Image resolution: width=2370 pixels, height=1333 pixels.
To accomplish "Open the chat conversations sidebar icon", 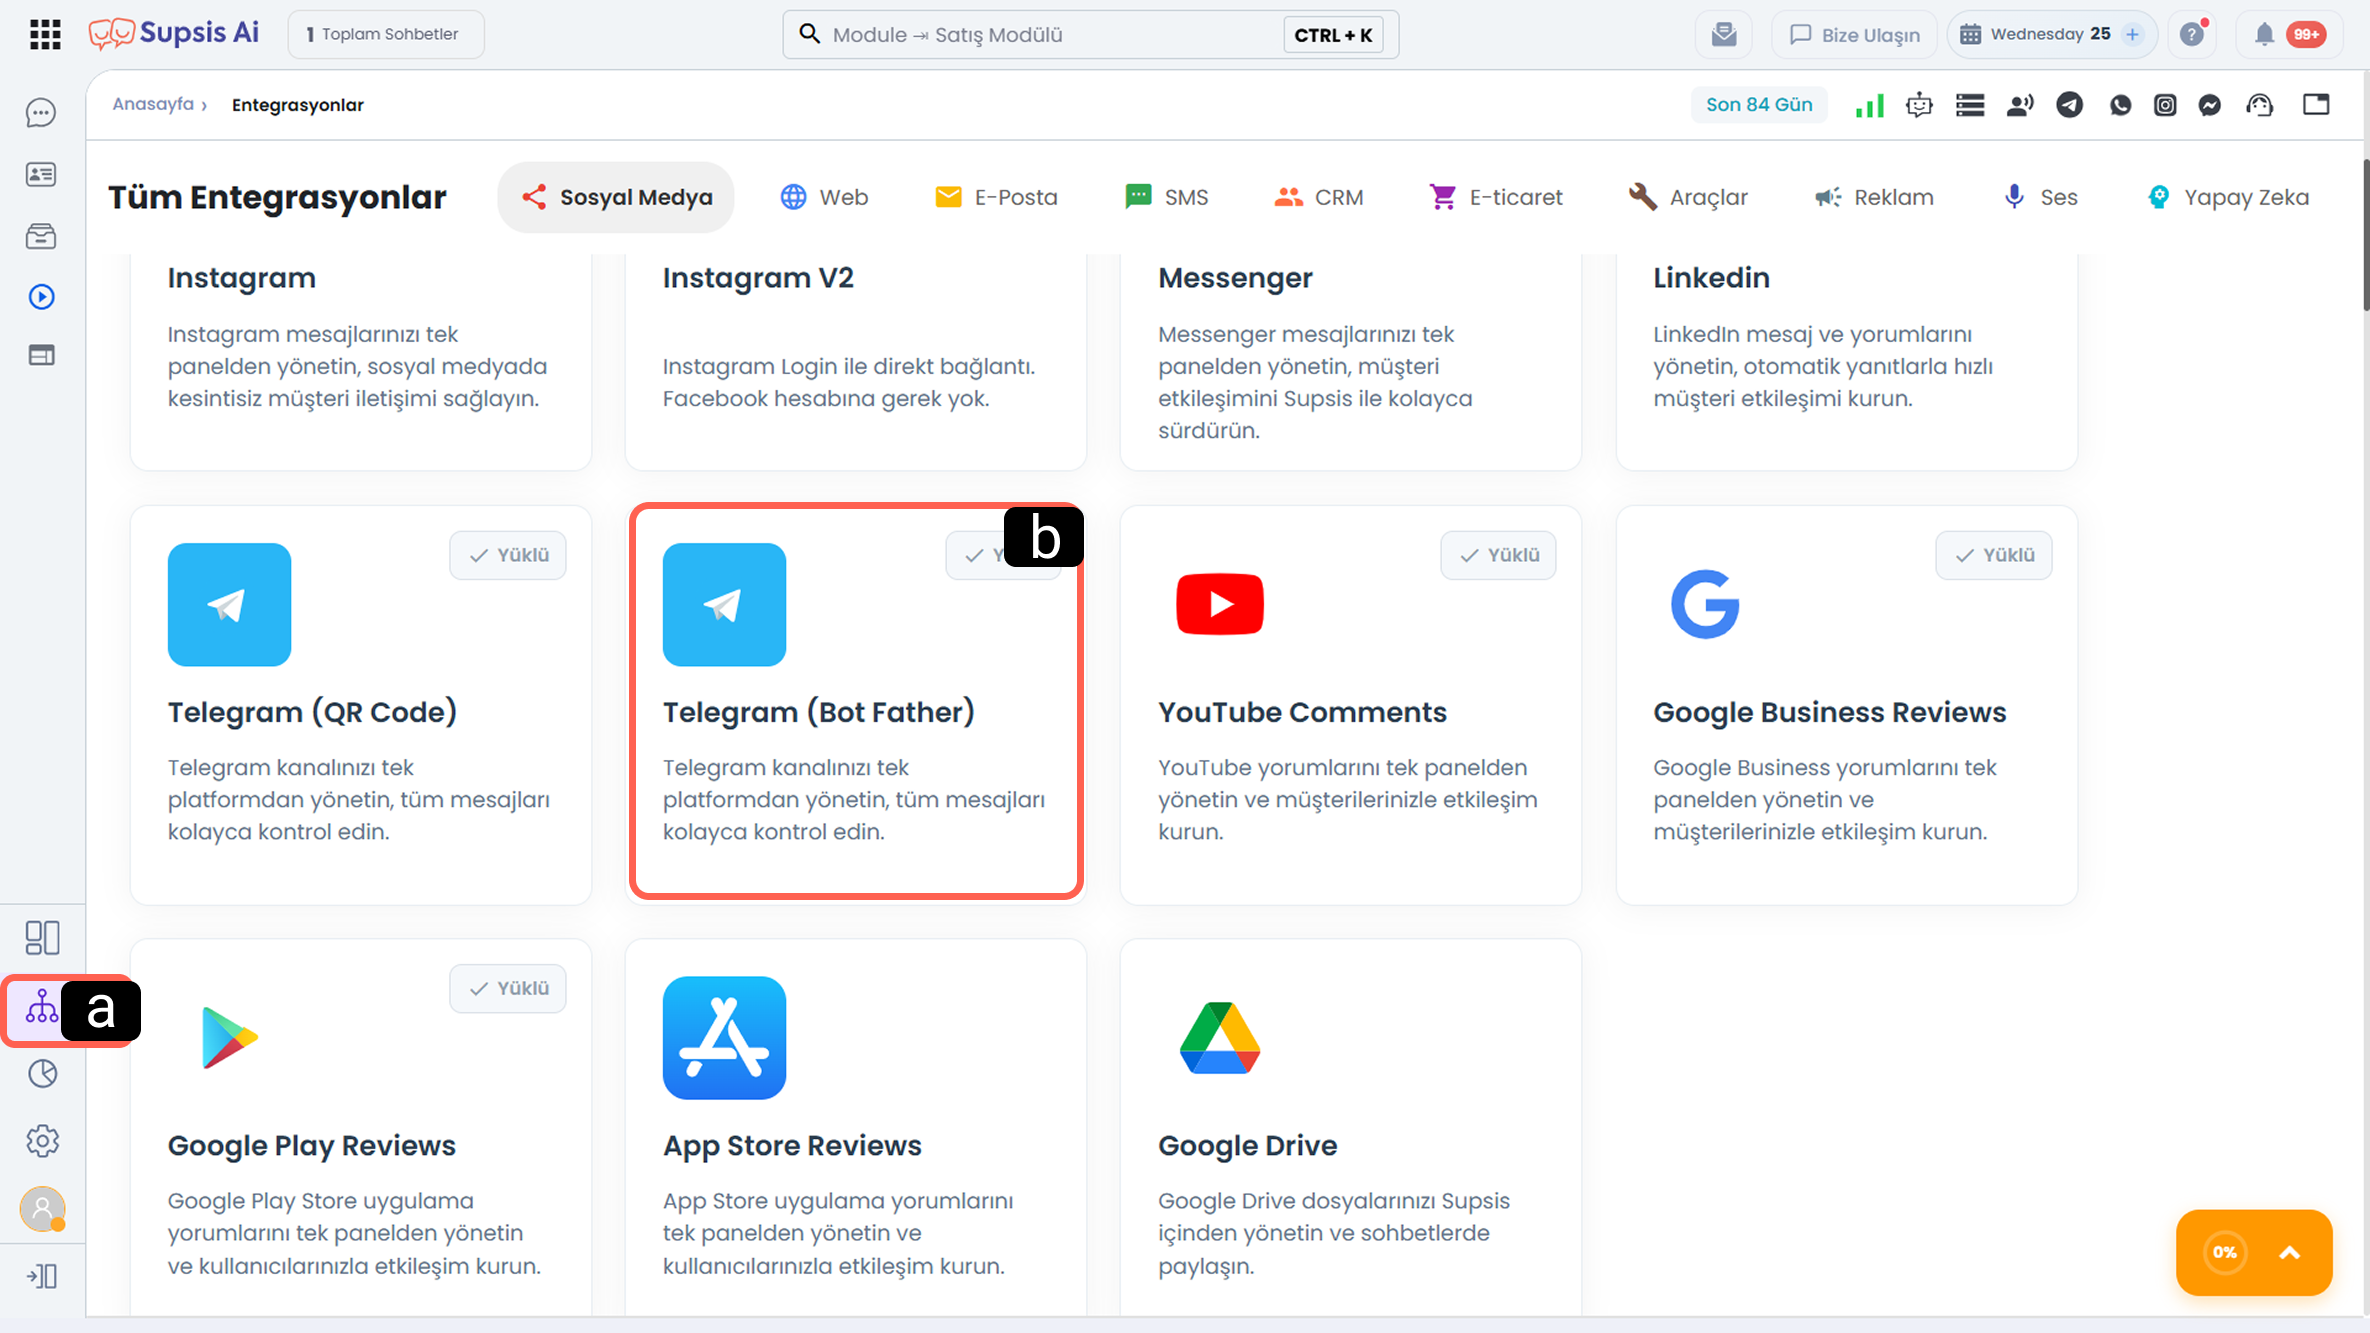I will point(41,113).
